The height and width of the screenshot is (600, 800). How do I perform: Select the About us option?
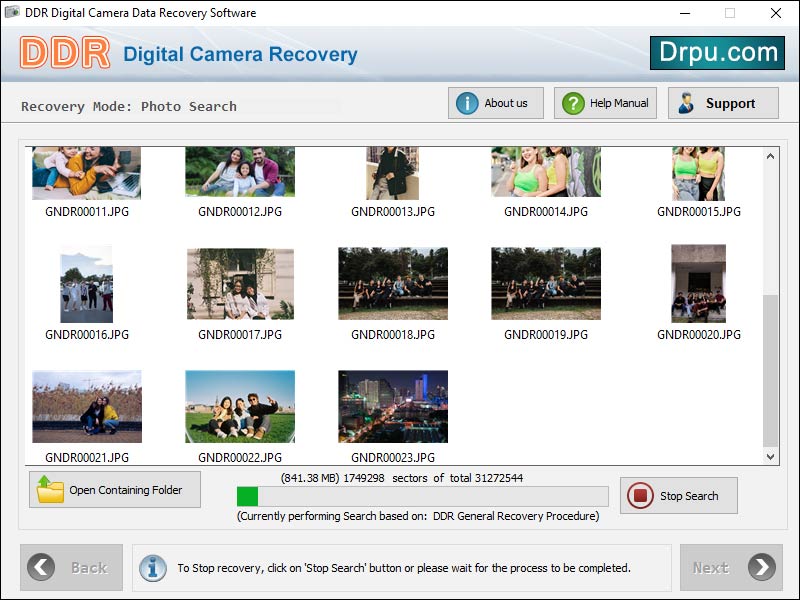click(495, 102)
